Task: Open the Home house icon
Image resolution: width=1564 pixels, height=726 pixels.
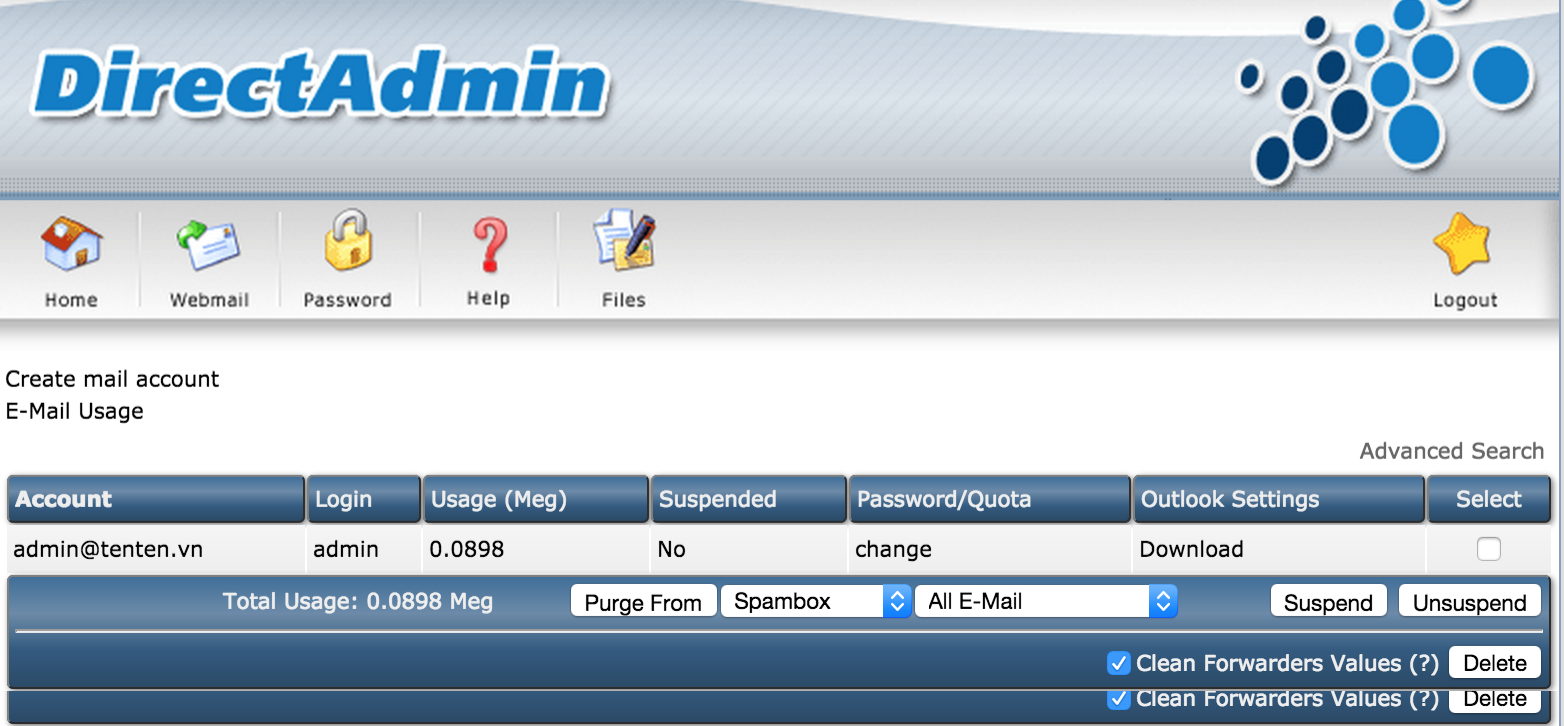Action: pos(71,244)
